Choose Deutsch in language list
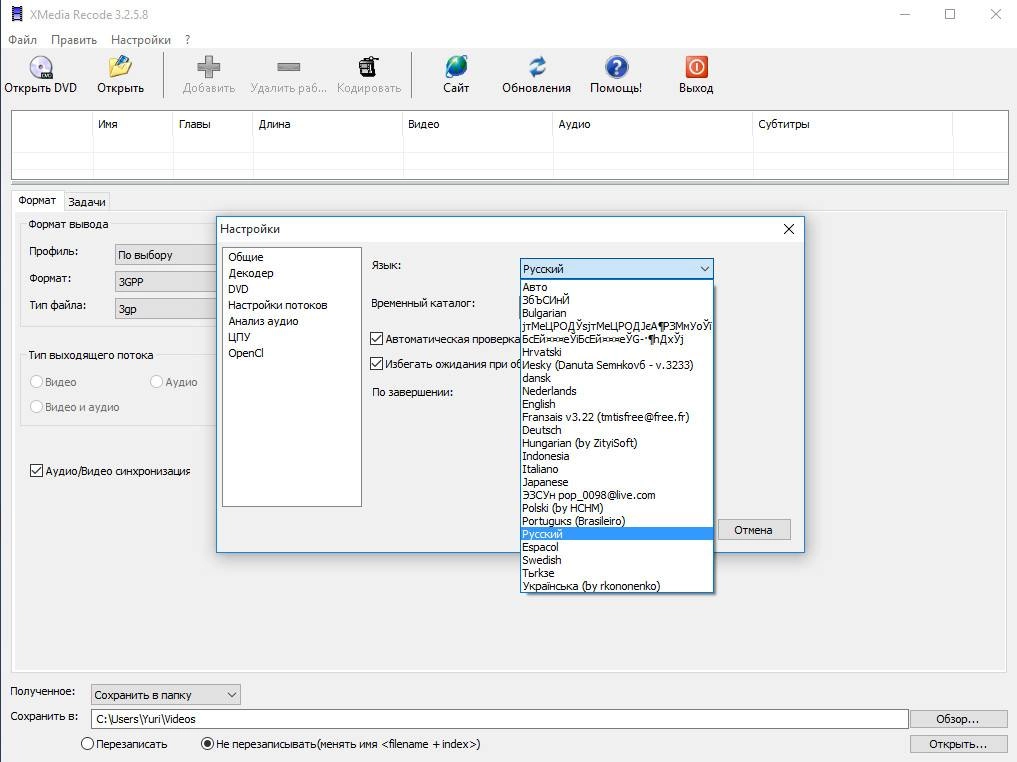Image resolution: width=1017 pixels, height=762 pixels. [x=617, y=430]
